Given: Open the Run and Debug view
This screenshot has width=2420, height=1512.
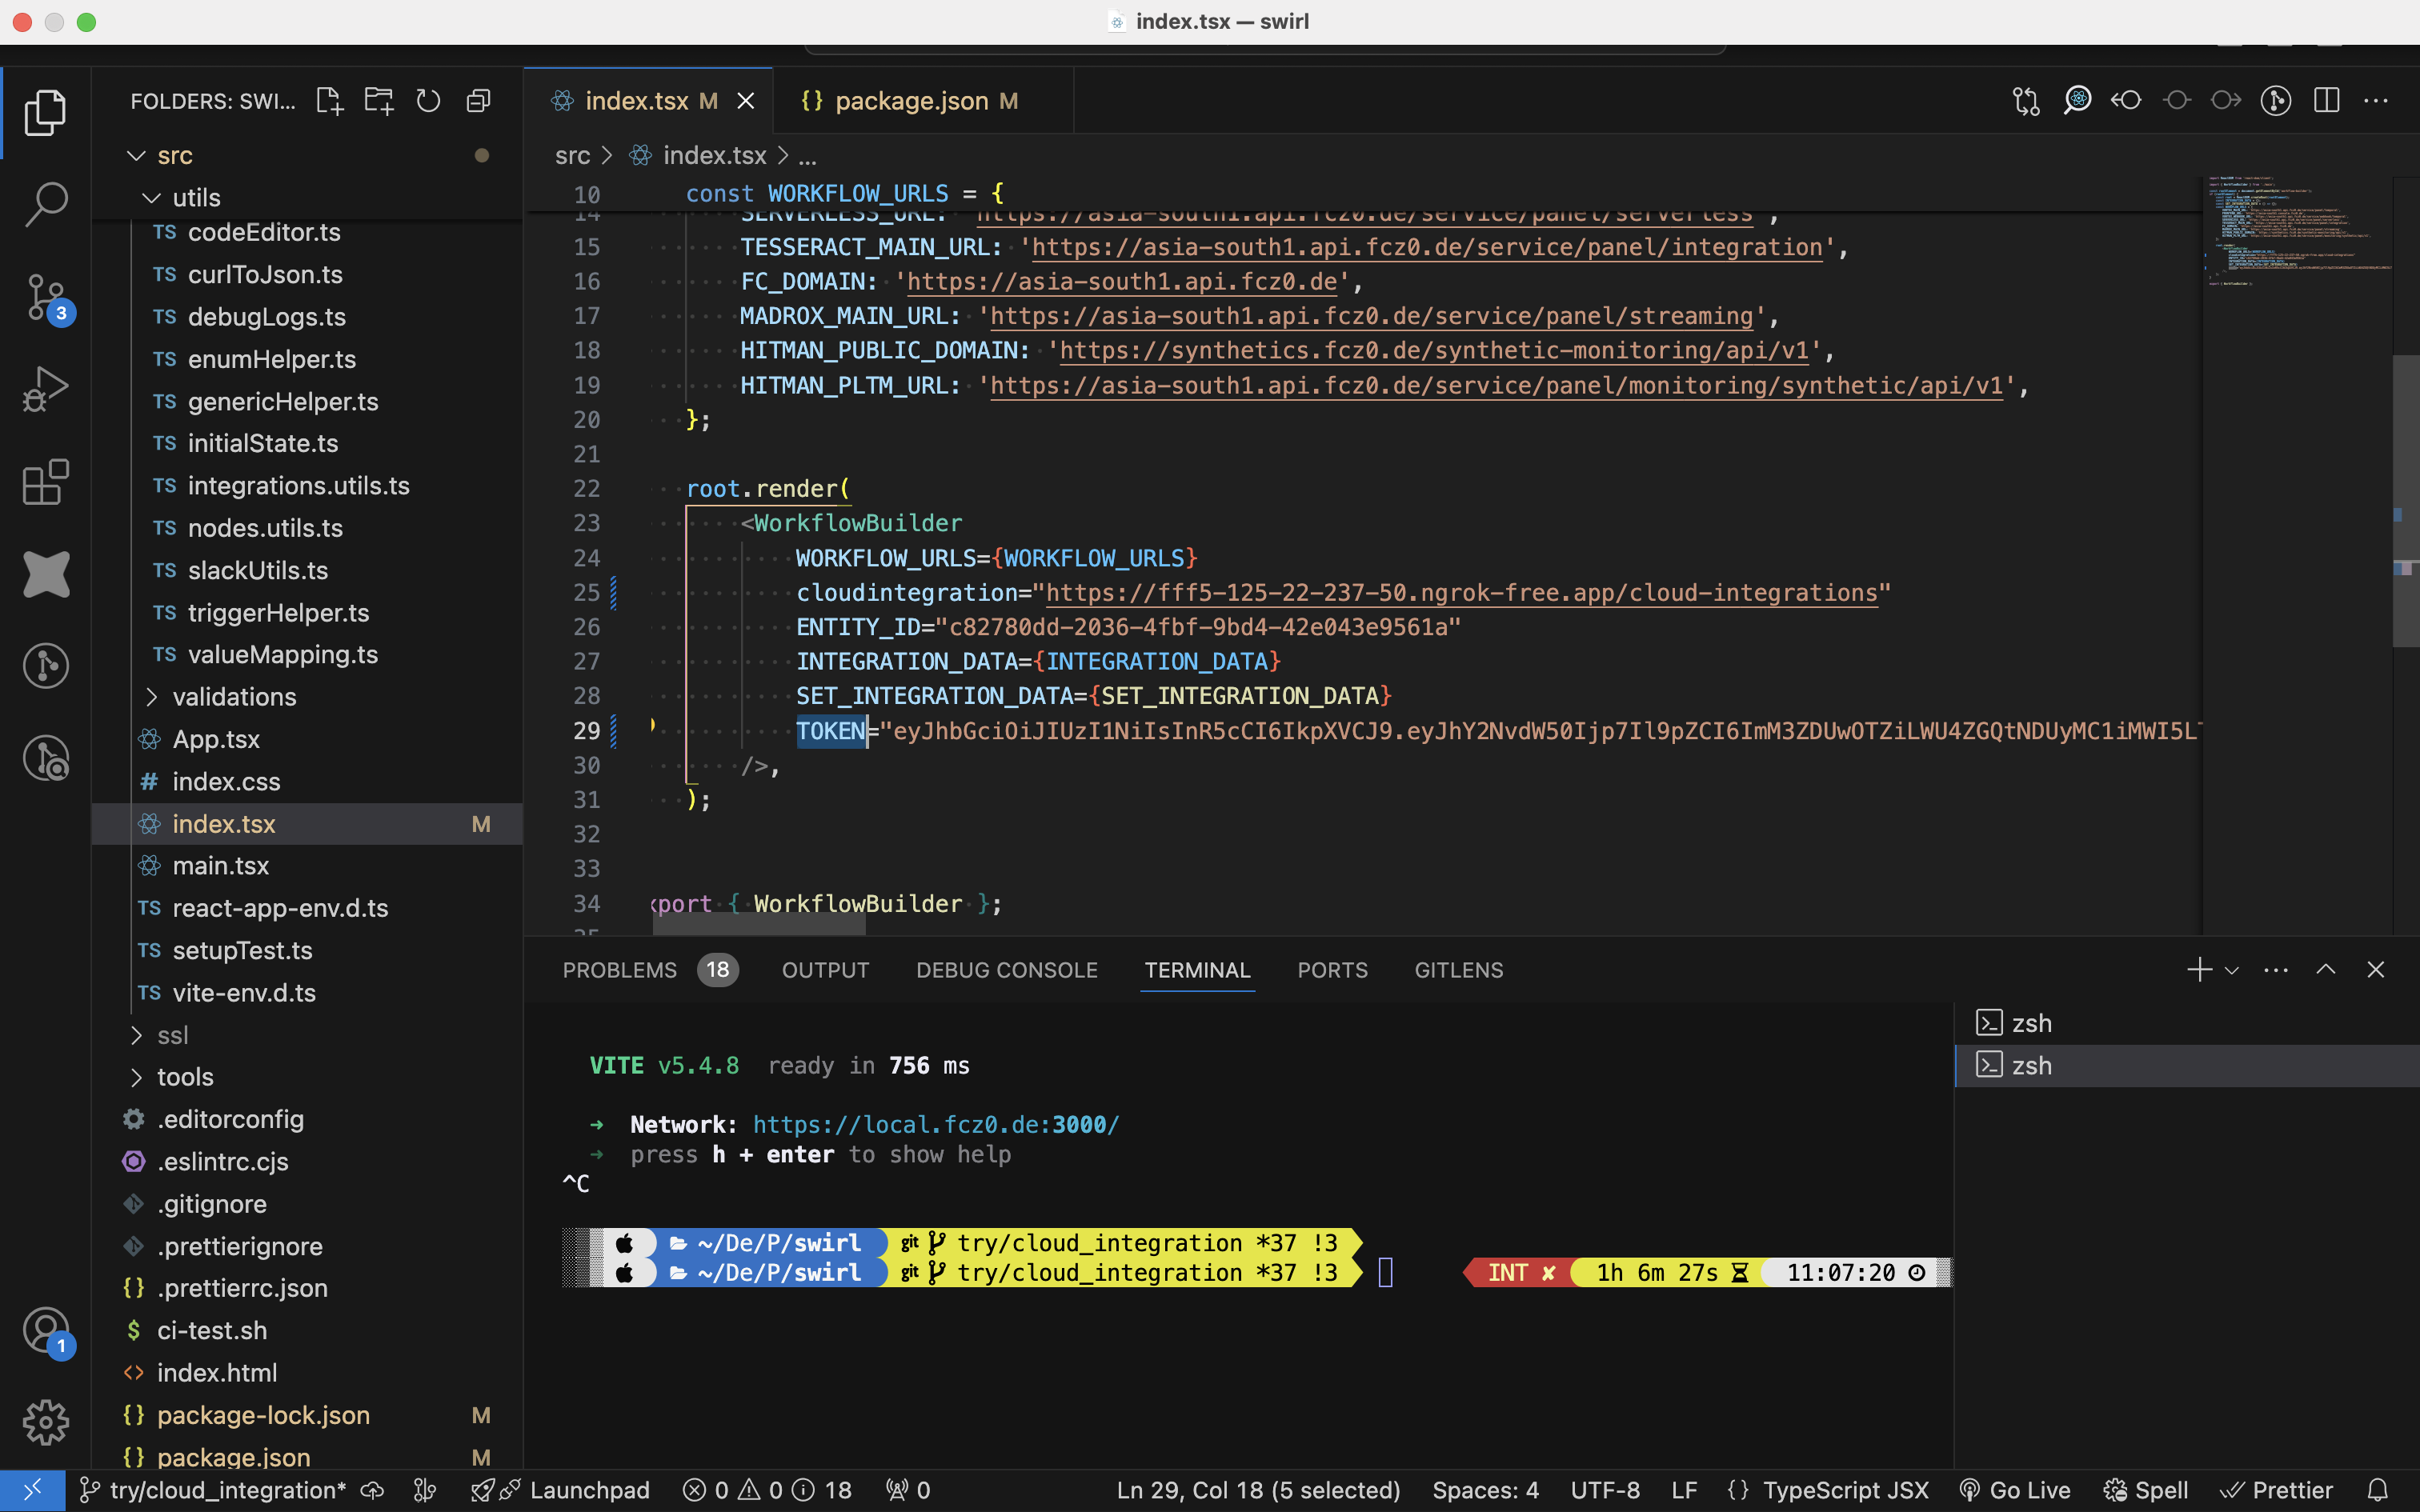Looking at the screenshot, I should tap(46, 389).
